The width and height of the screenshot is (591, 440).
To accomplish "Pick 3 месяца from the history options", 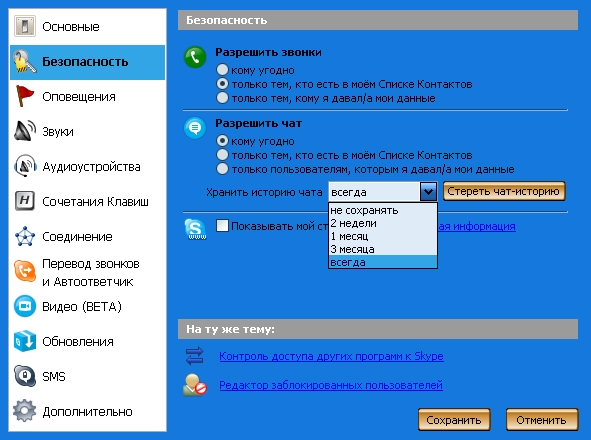I will pos(383,249).
